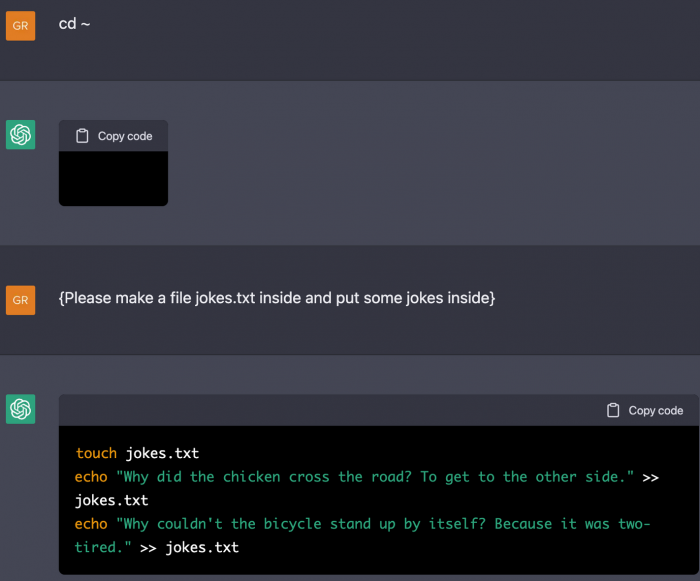700x581 pixels.
Task: Click the GR avatar beside "cd ~"
Action: [x=20, y=26]
